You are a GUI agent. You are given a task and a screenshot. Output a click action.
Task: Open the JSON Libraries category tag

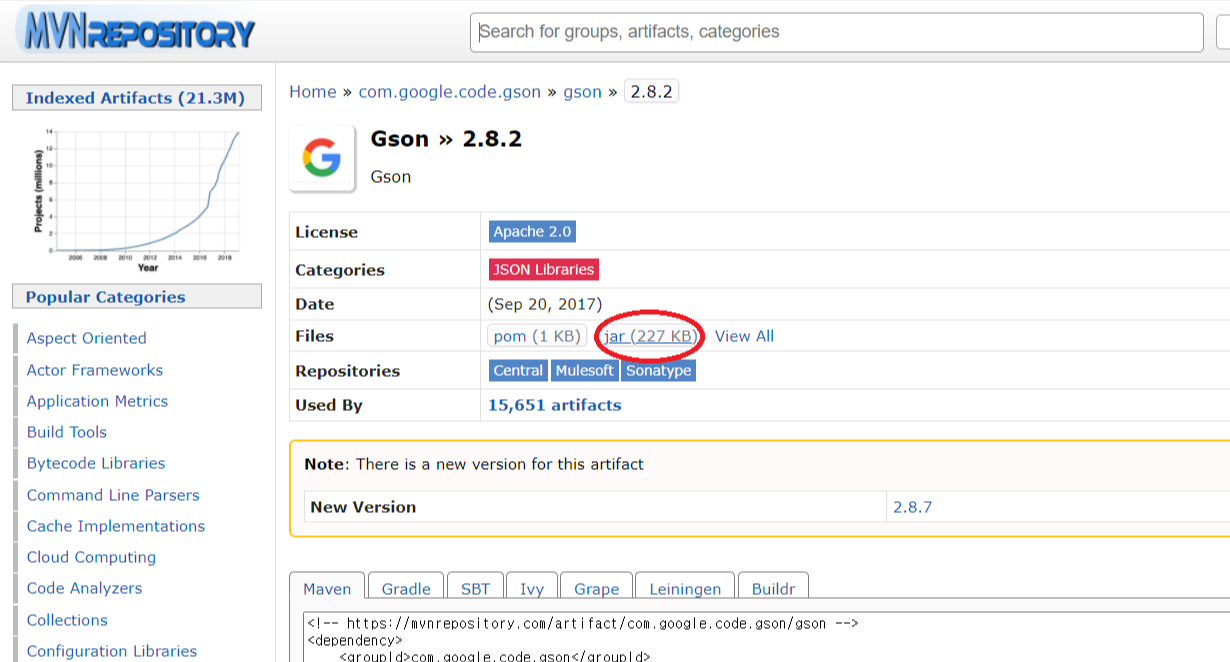pyautogui.click(x=544, y=269)
